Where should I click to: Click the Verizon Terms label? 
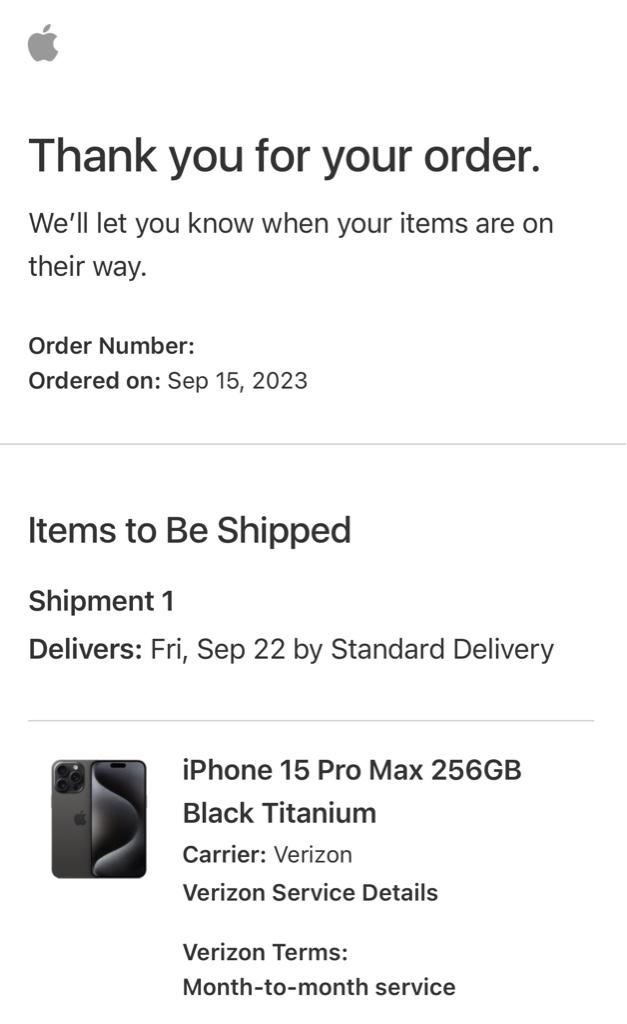[265, 952]
